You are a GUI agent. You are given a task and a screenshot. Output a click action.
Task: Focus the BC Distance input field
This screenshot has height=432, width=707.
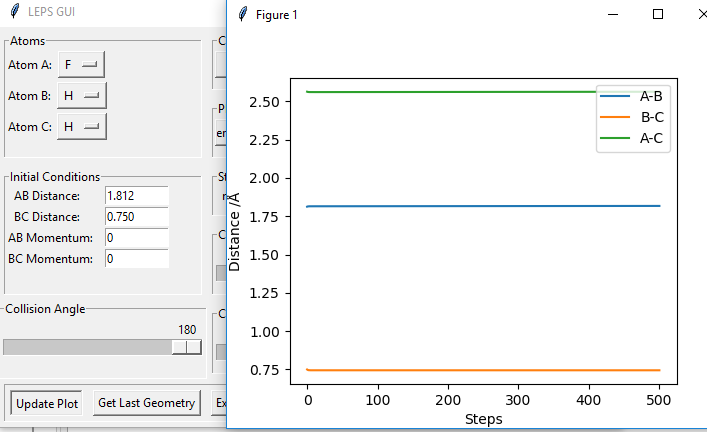tap(136, 216)
